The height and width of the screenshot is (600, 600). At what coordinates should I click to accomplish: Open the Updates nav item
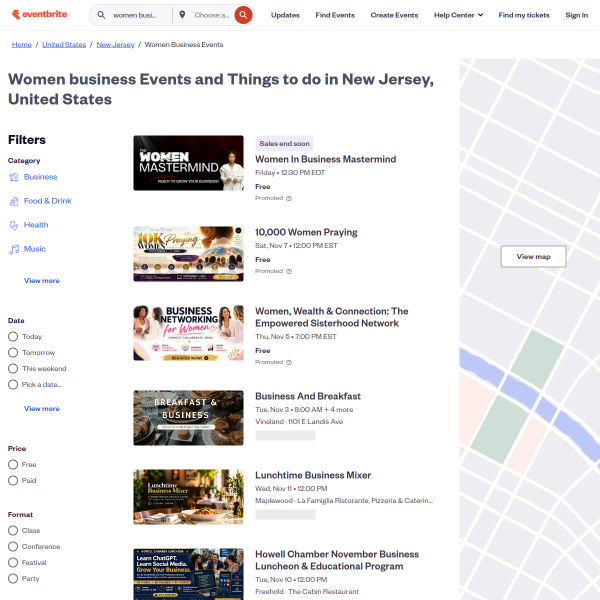285,15
